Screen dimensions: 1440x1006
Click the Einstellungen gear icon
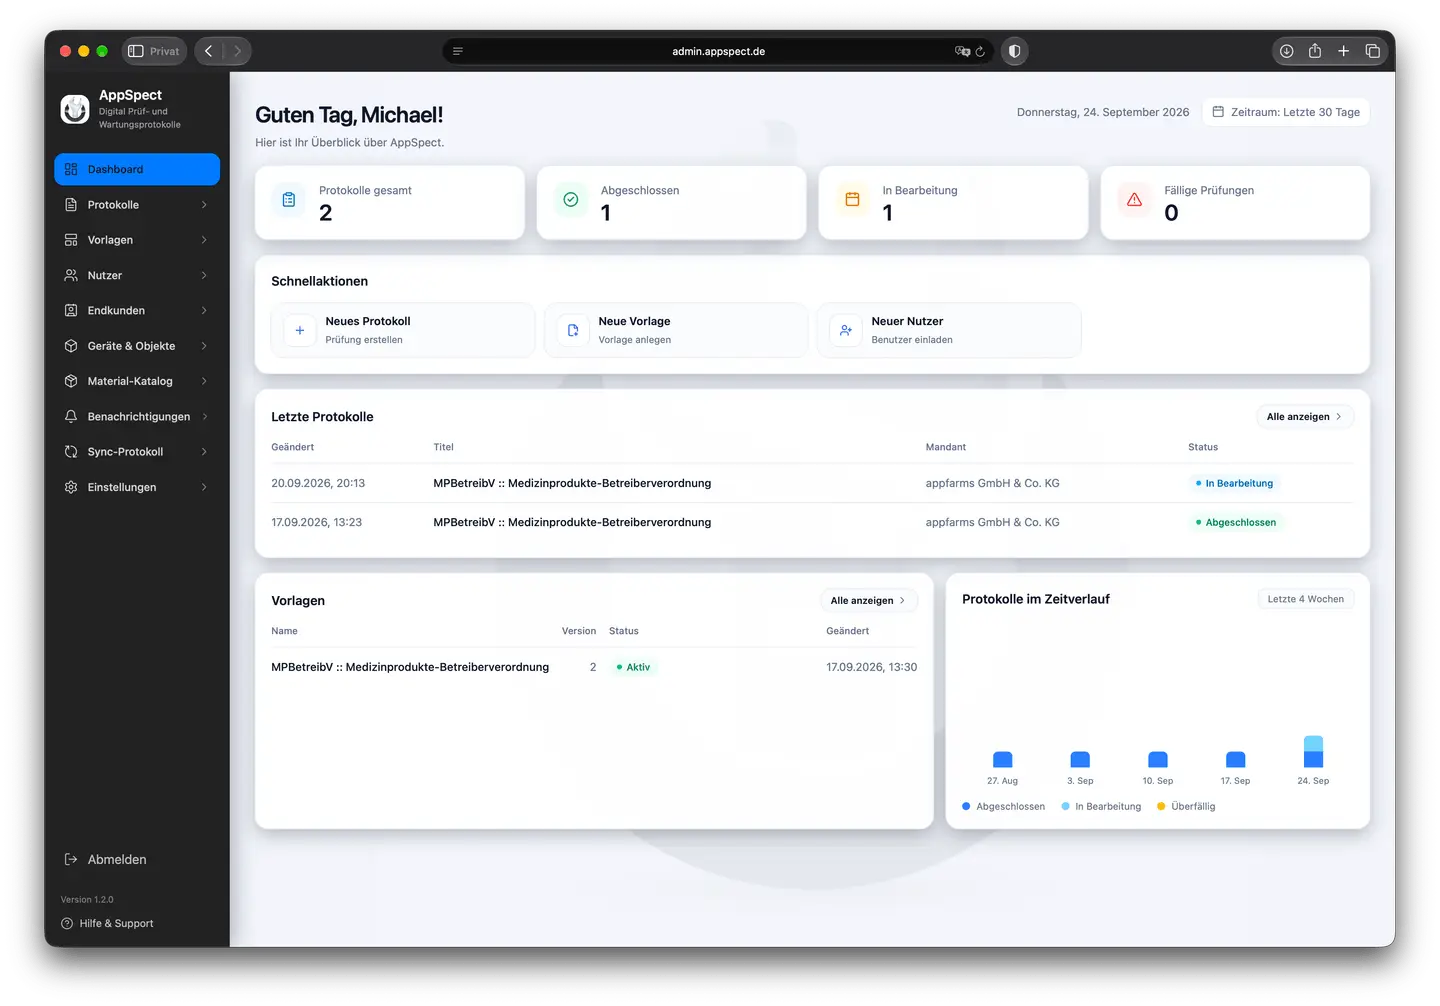tap(71, 487)
